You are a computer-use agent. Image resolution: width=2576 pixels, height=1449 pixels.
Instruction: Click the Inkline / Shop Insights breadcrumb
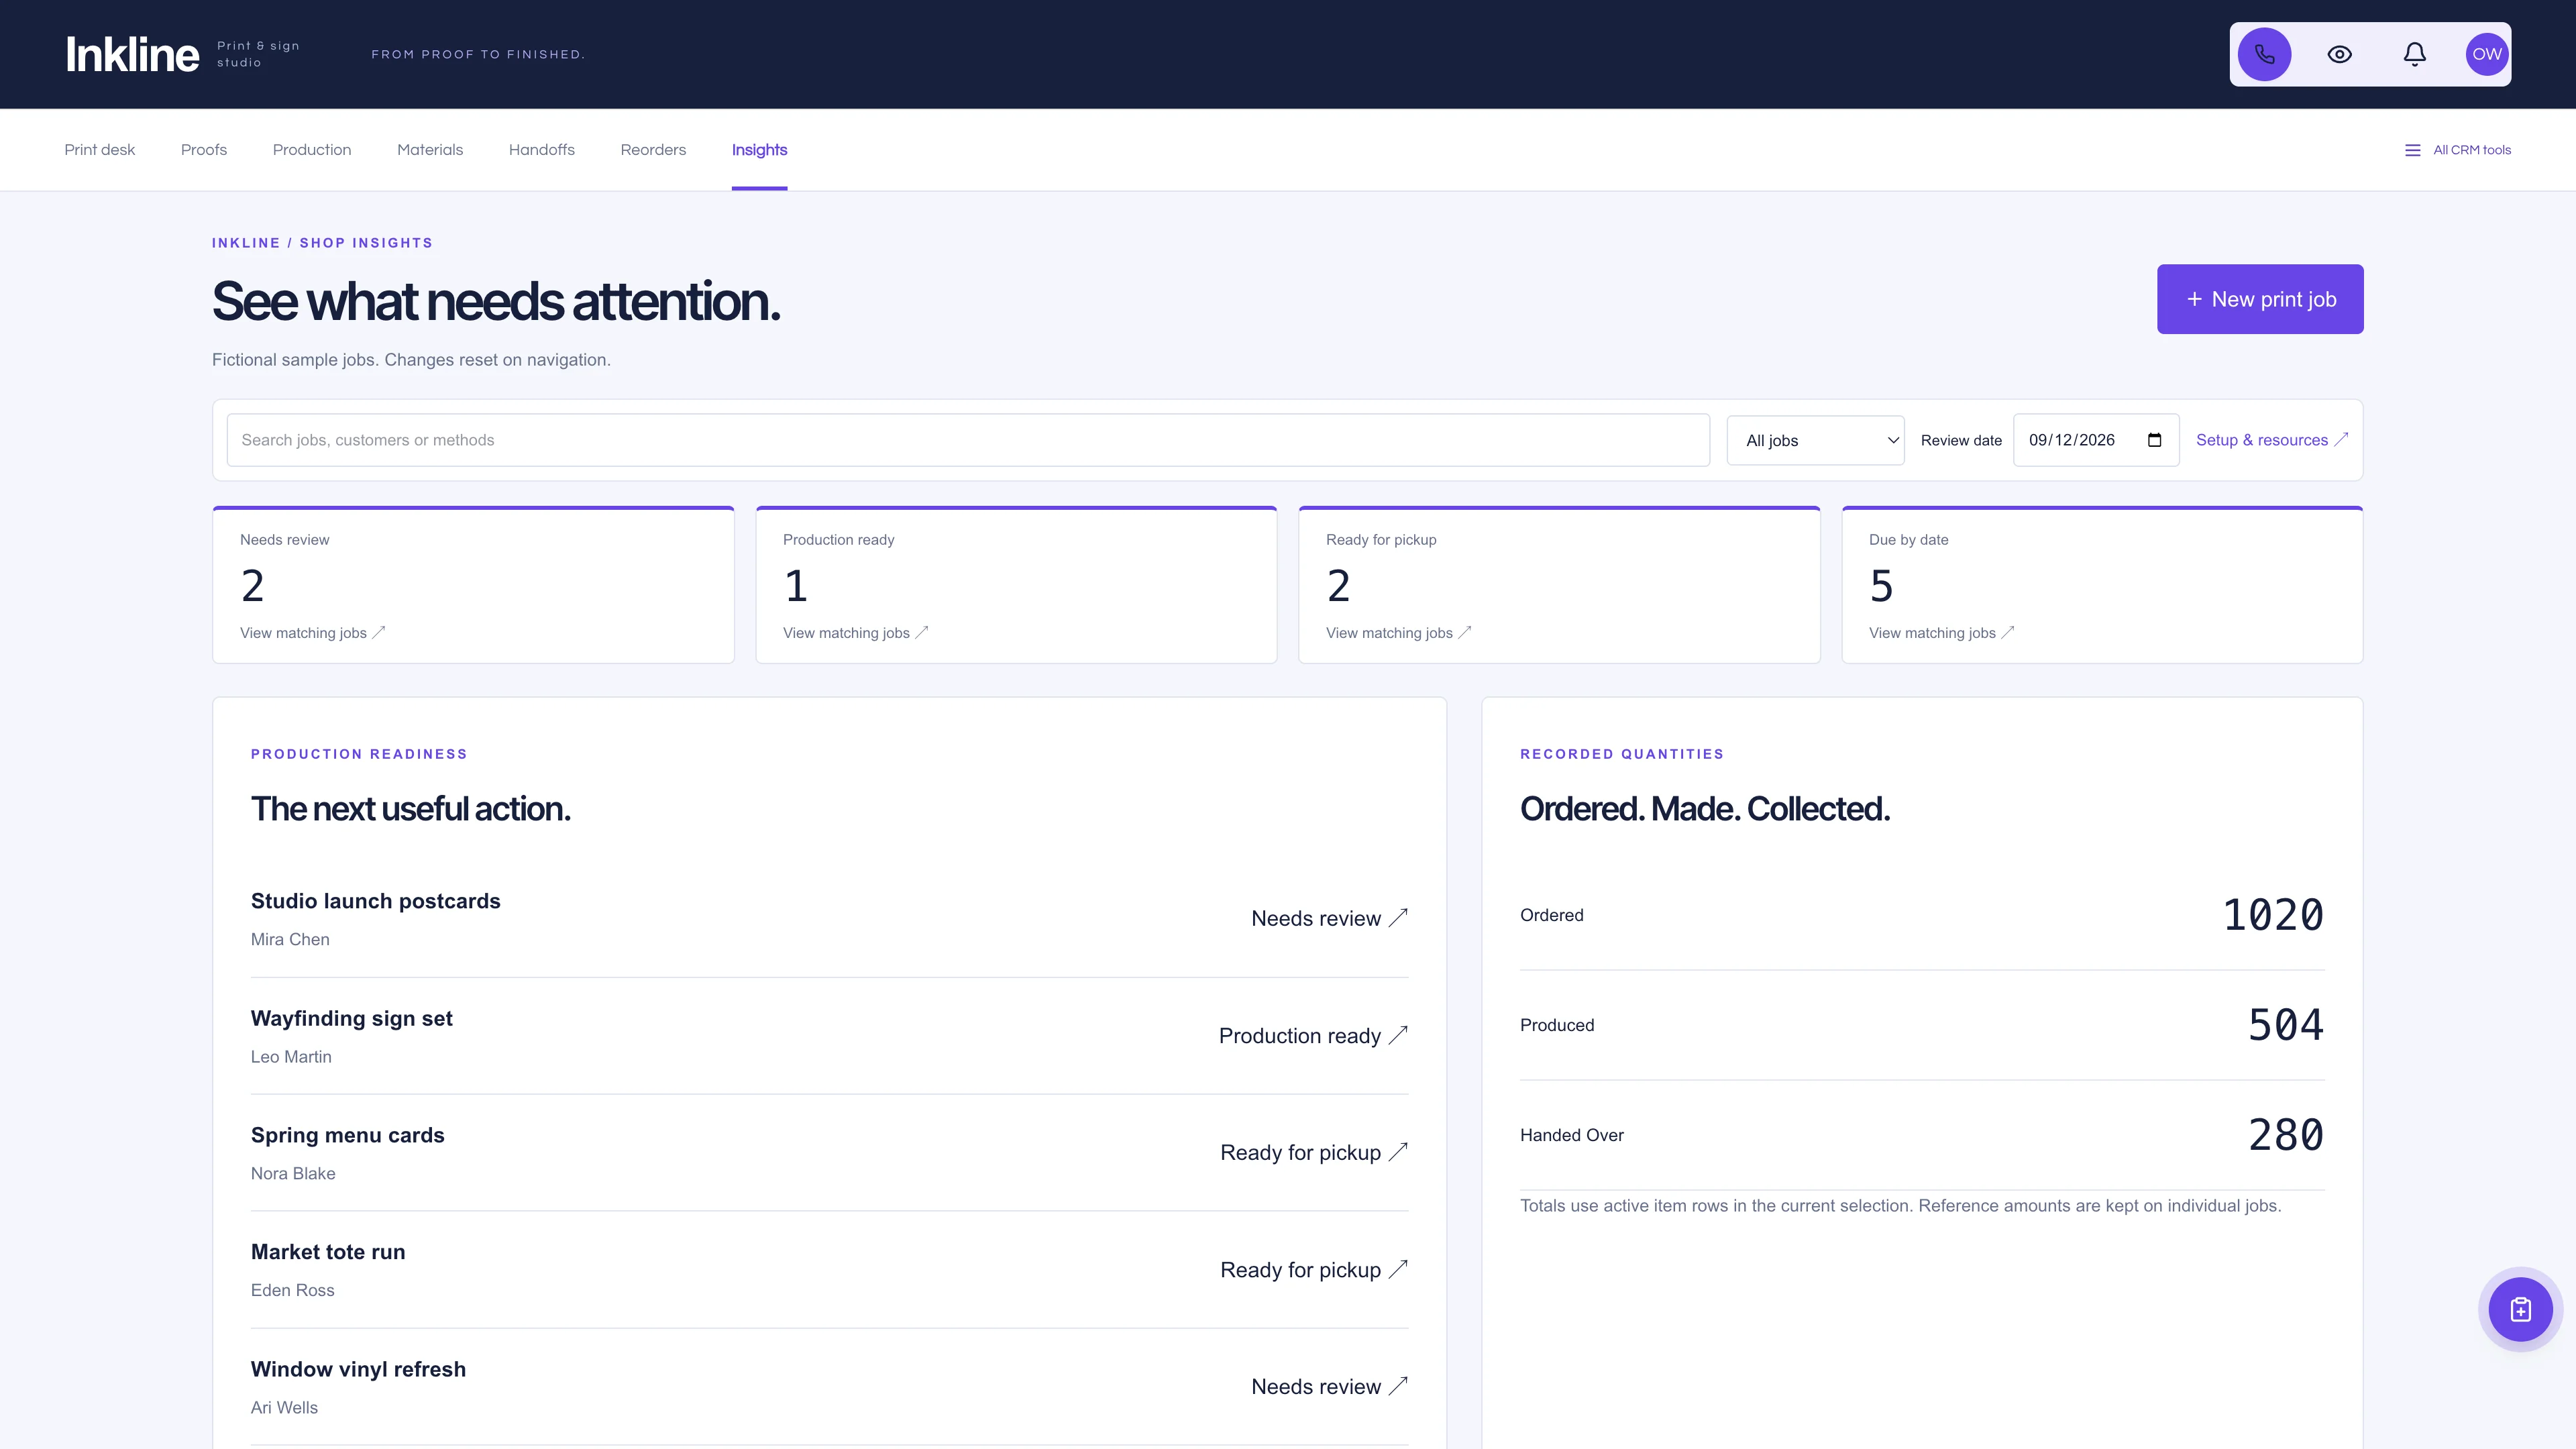pos(322,243)
